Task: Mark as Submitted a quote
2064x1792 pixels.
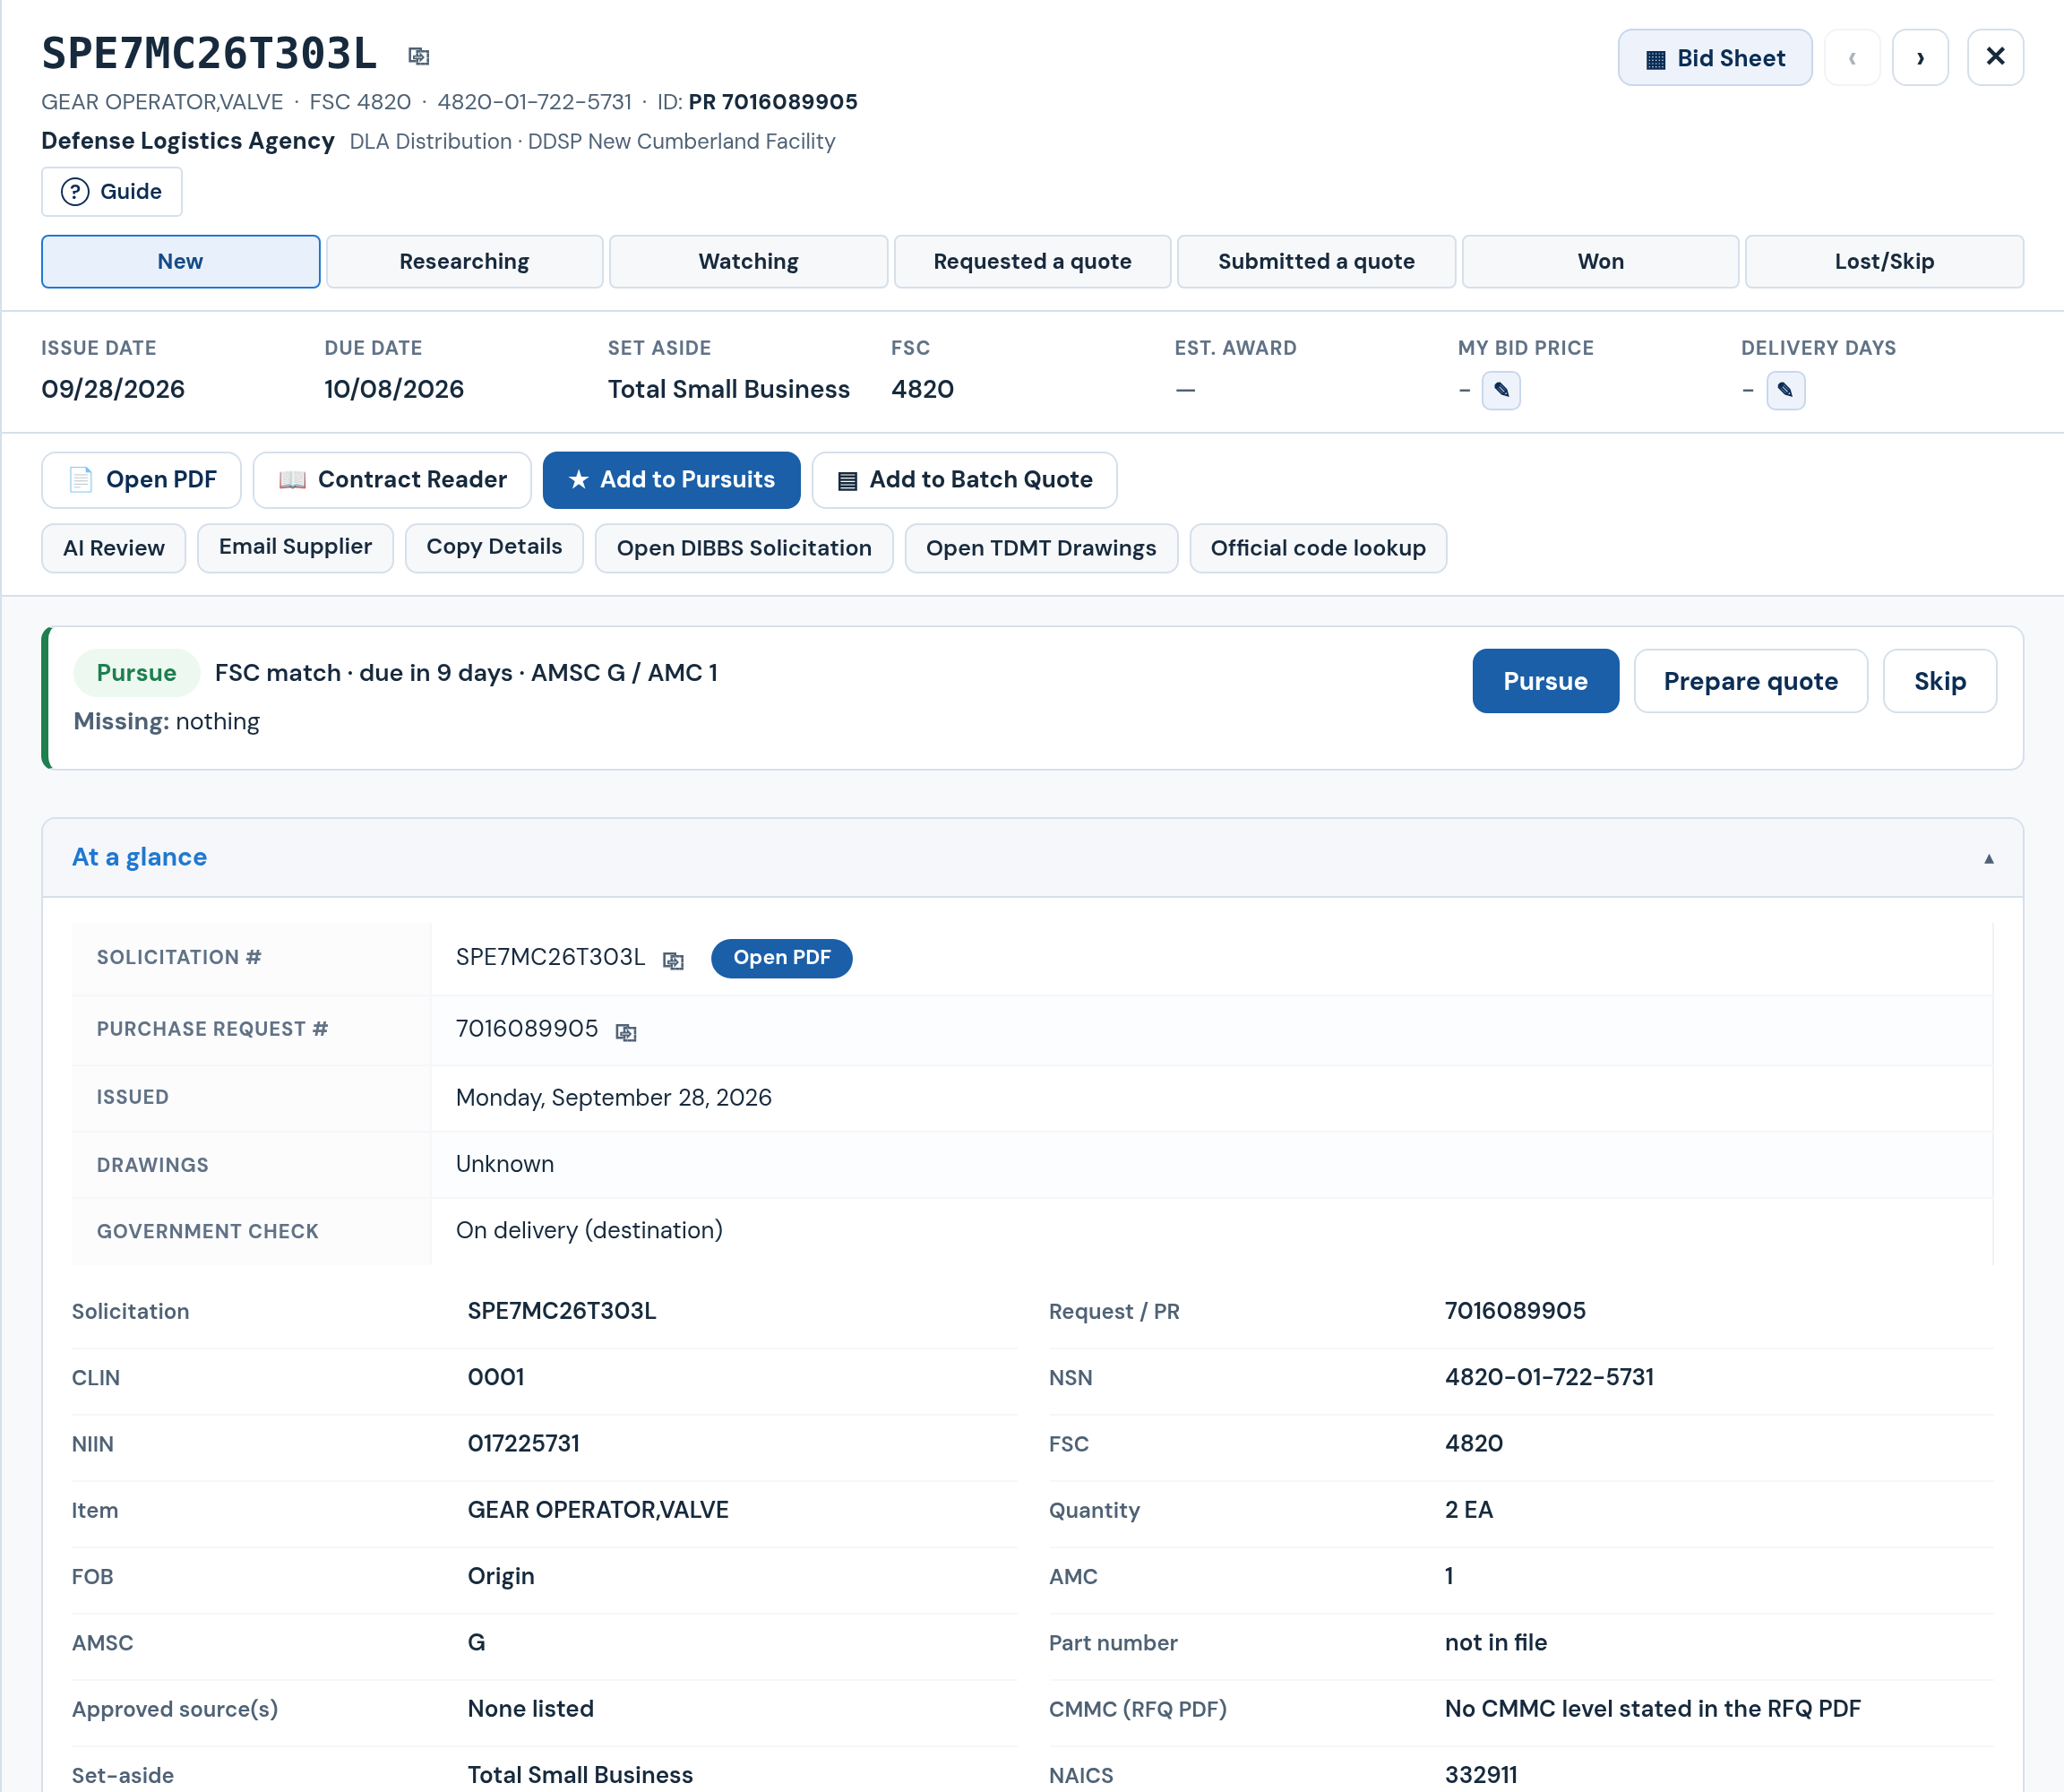Action: (x=1316, y=262)
